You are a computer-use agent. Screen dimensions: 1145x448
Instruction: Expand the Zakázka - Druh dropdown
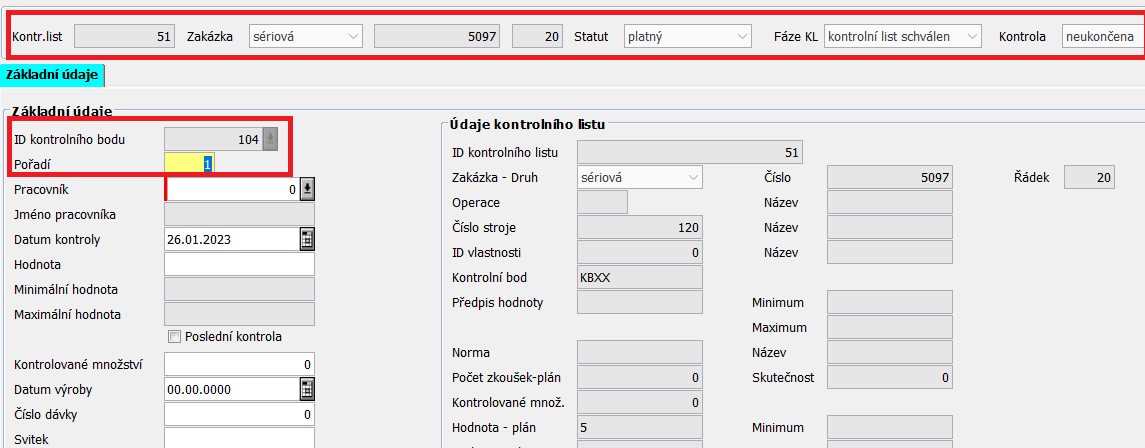pos(692,177)
